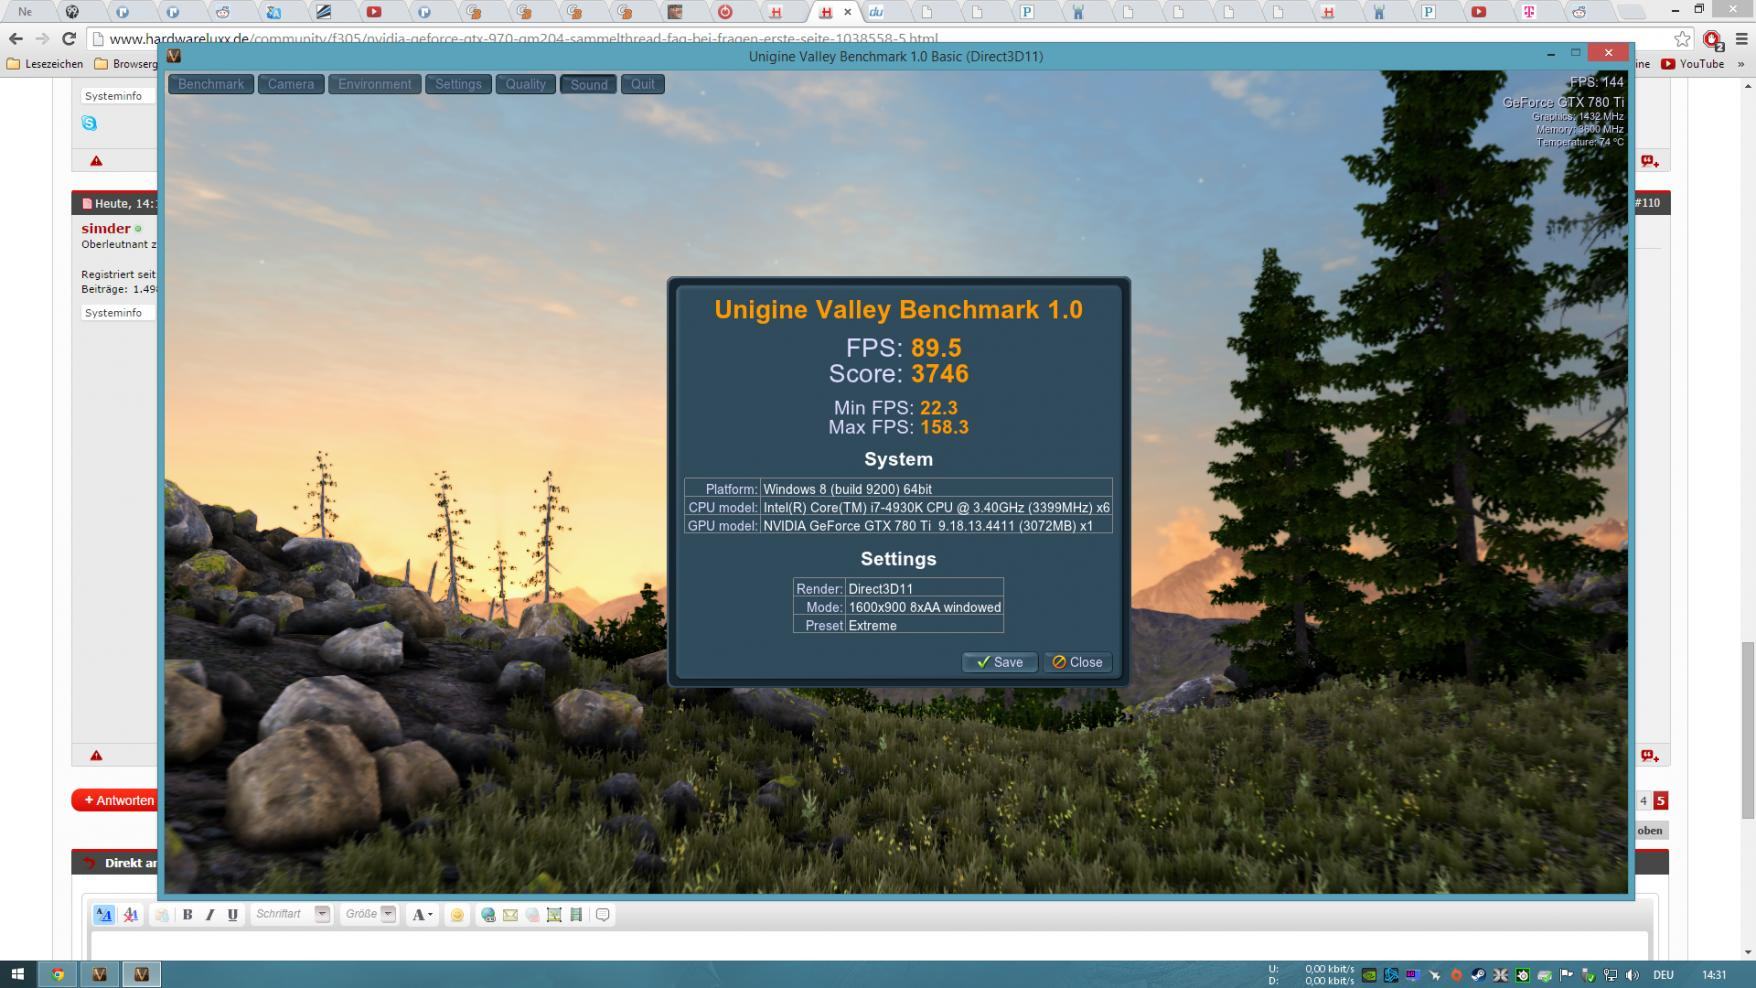
Task: Click the username simder
Action: click(106, 228)
